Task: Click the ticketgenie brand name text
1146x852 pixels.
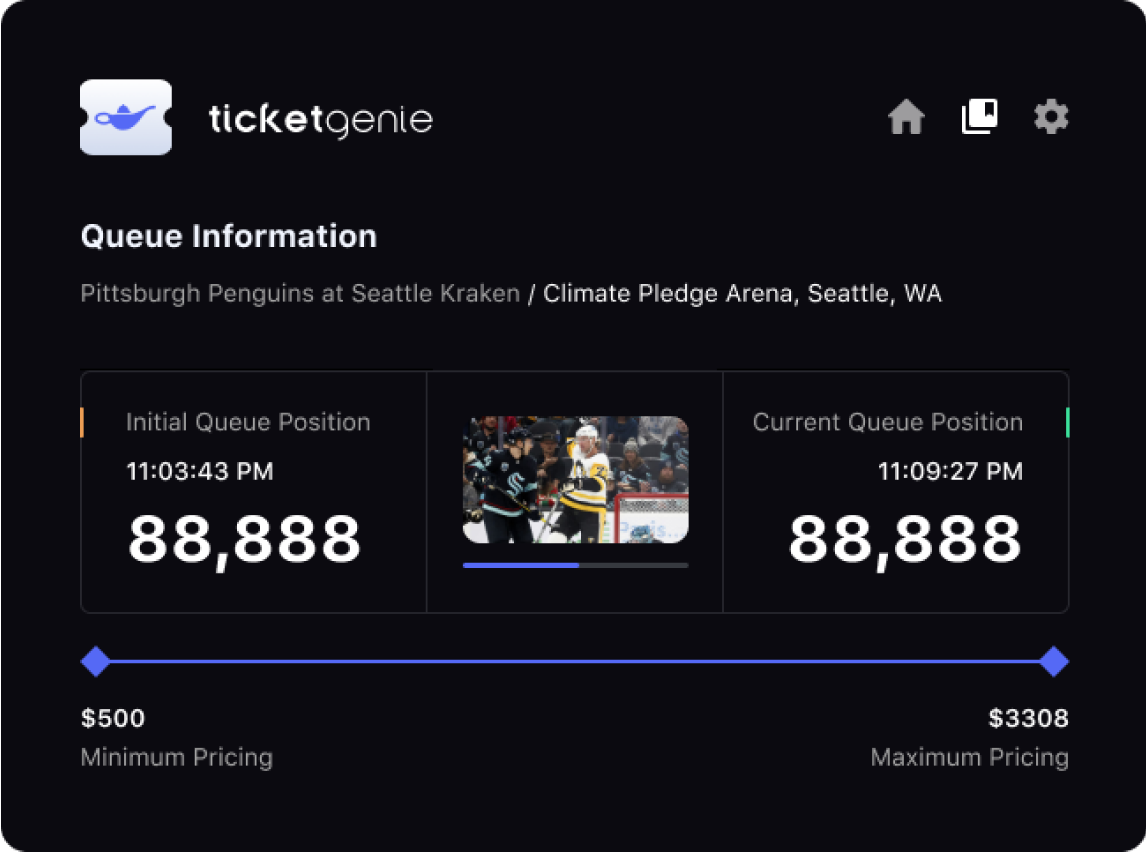Action: tap(321, 120)
